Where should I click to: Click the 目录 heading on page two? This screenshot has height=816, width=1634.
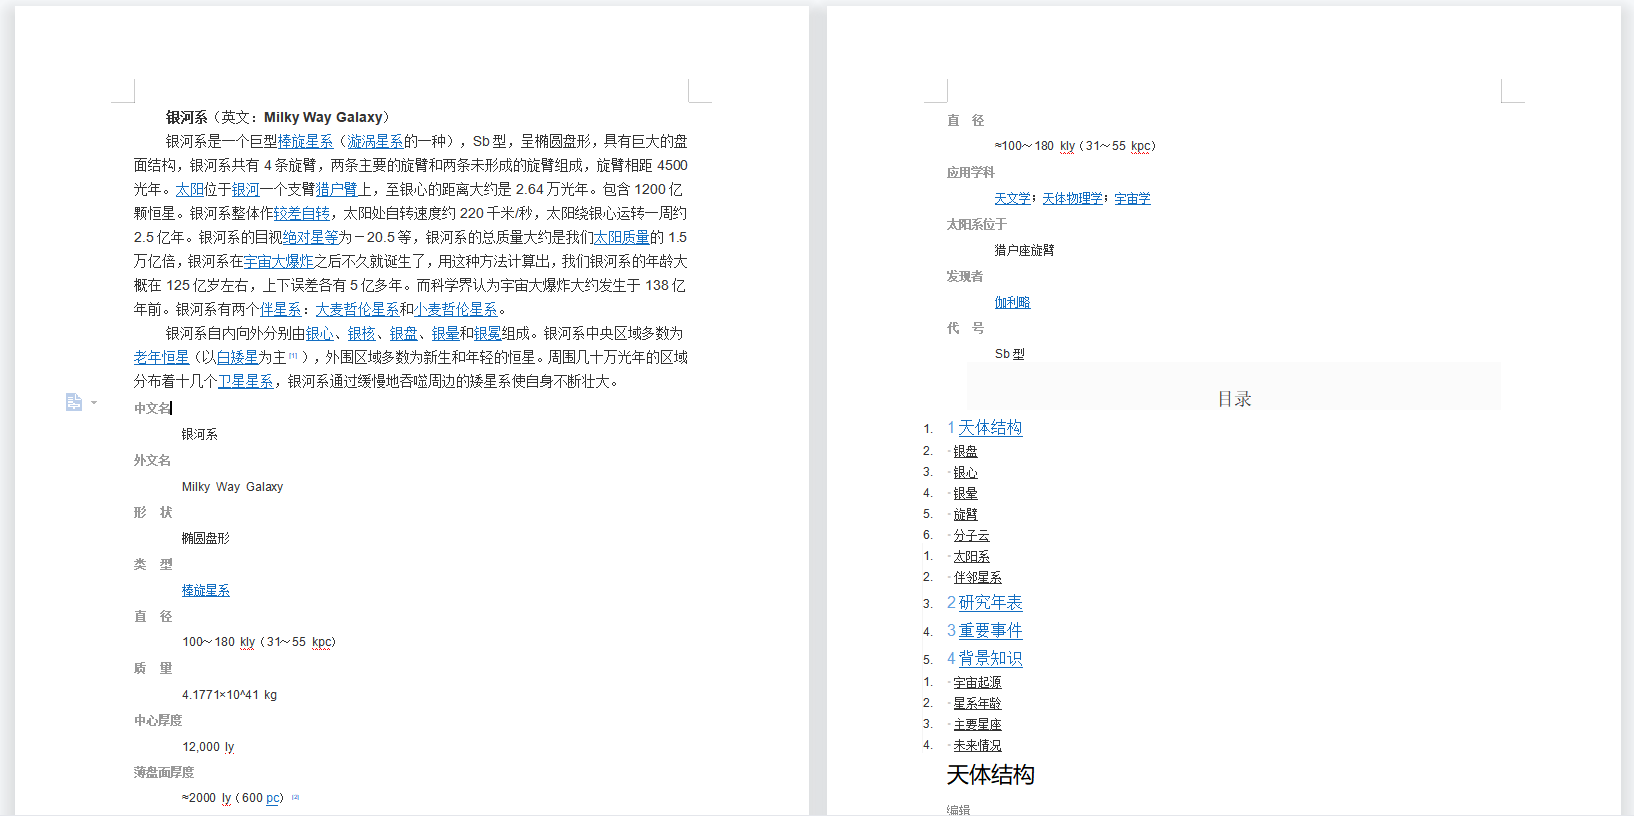[1234, 399]
